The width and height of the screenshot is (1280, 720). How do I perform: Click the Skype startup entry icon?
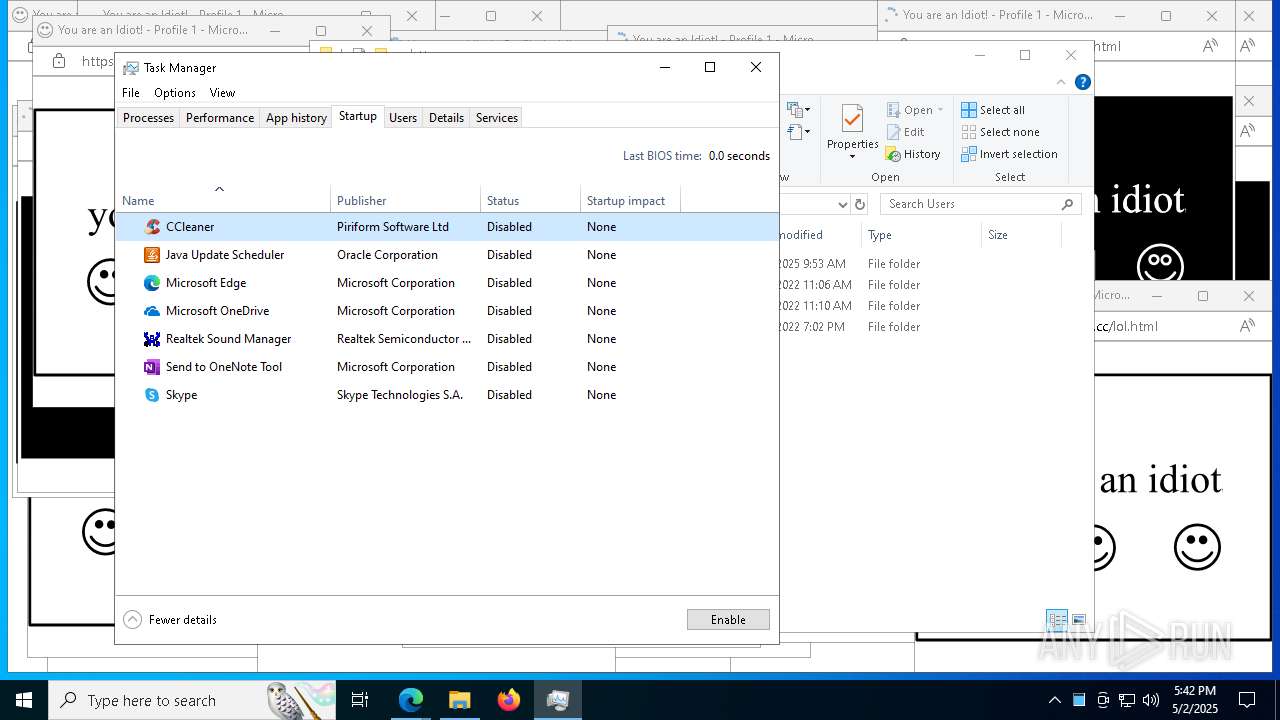tap(152, 395)
